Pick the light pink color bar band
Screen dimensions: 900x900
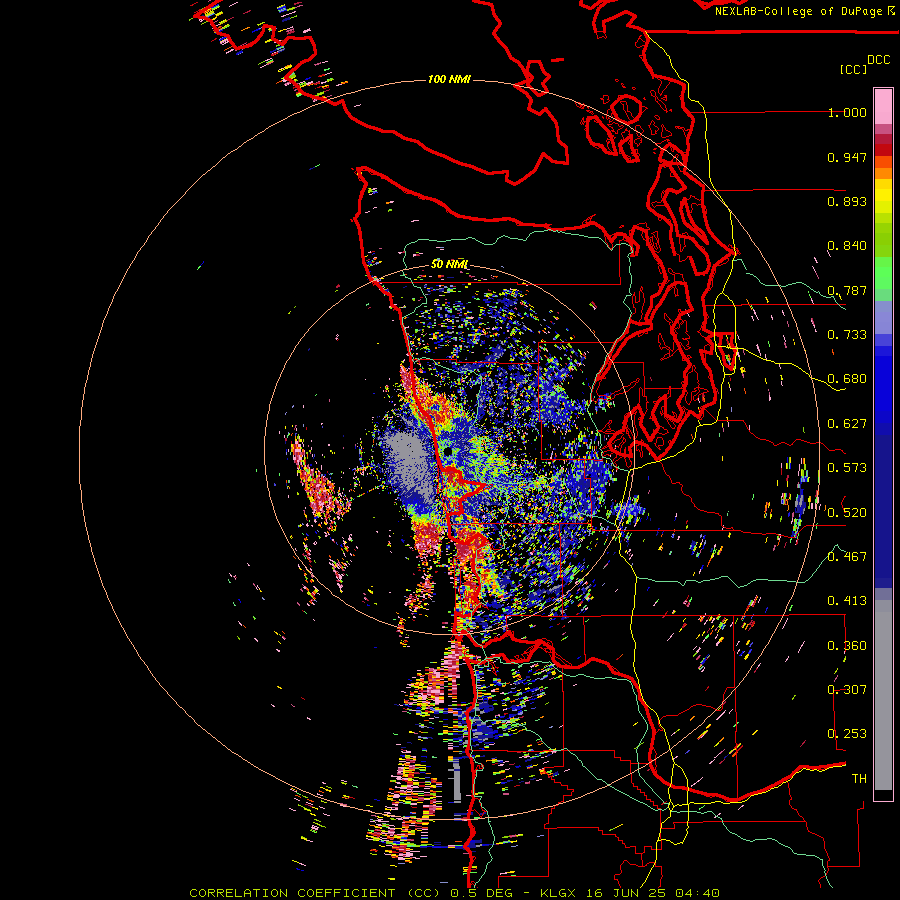[x=883, y=107]
